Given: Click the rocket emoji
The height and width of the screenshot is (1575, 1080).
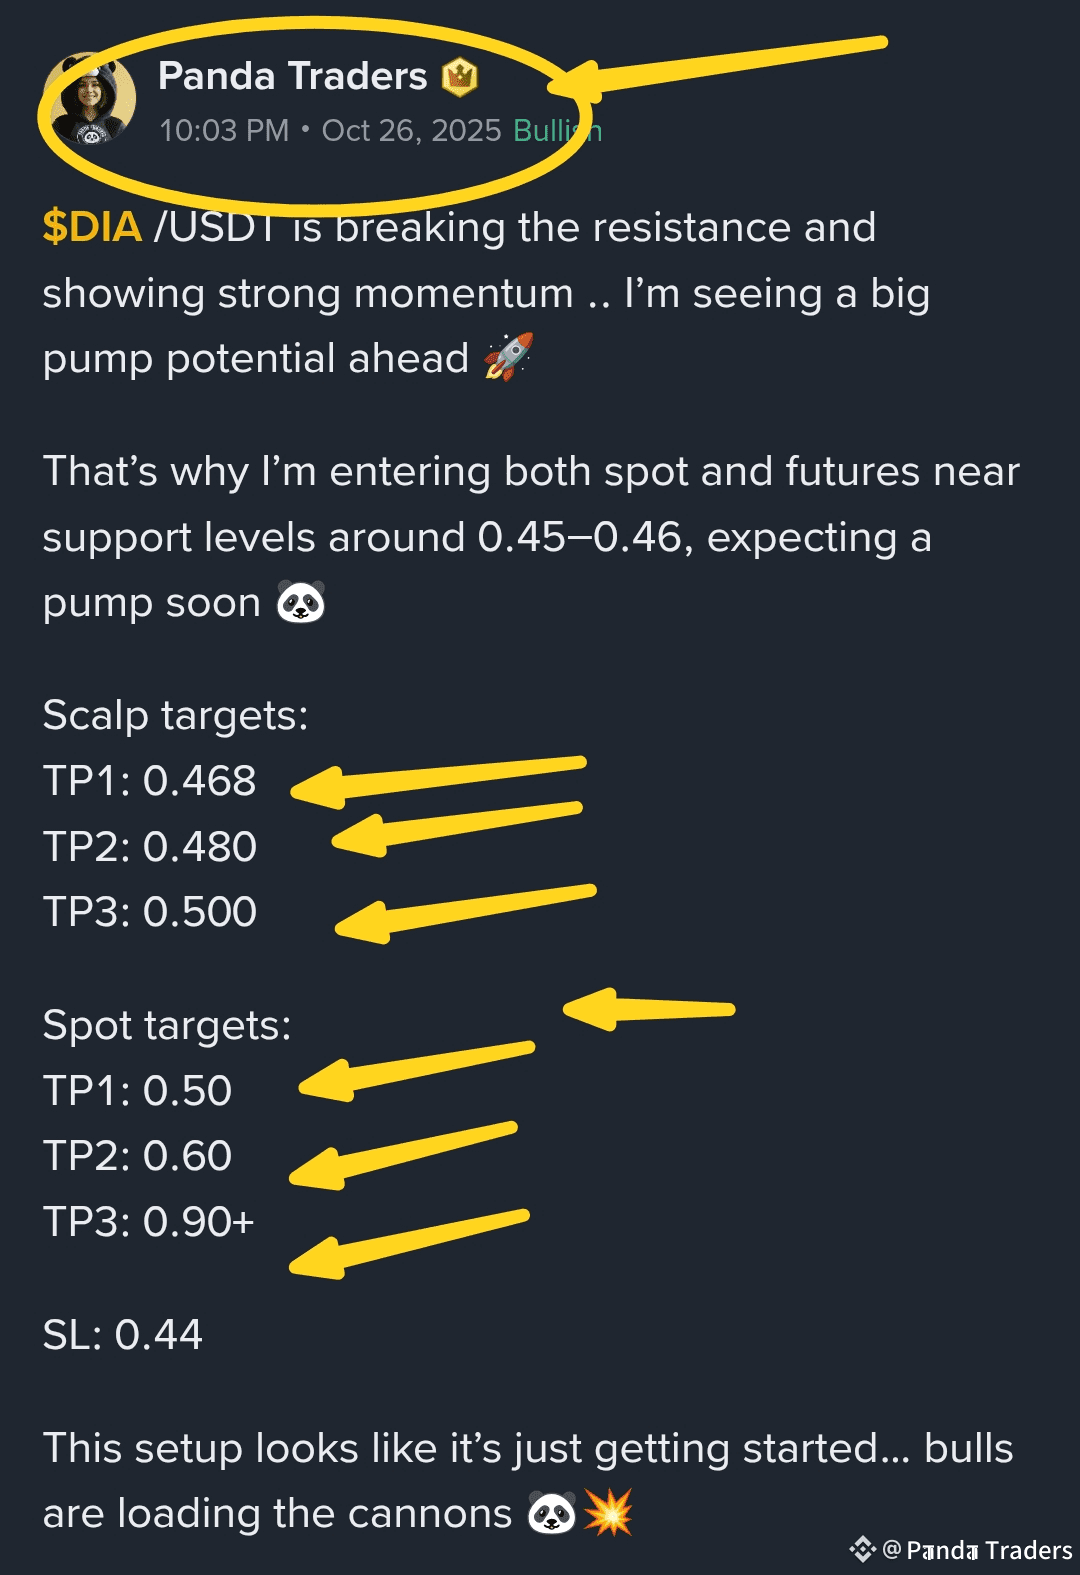Looking at the screenshot, I should [x=508, y=357].
